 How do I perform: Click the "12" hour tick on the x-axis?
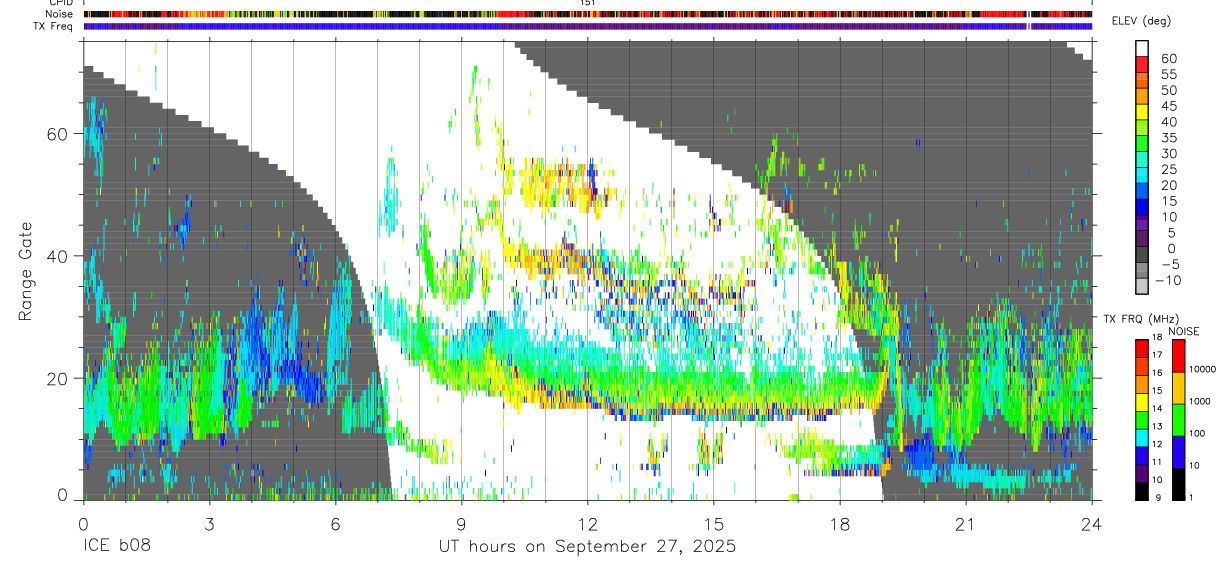tap(587, 524)
